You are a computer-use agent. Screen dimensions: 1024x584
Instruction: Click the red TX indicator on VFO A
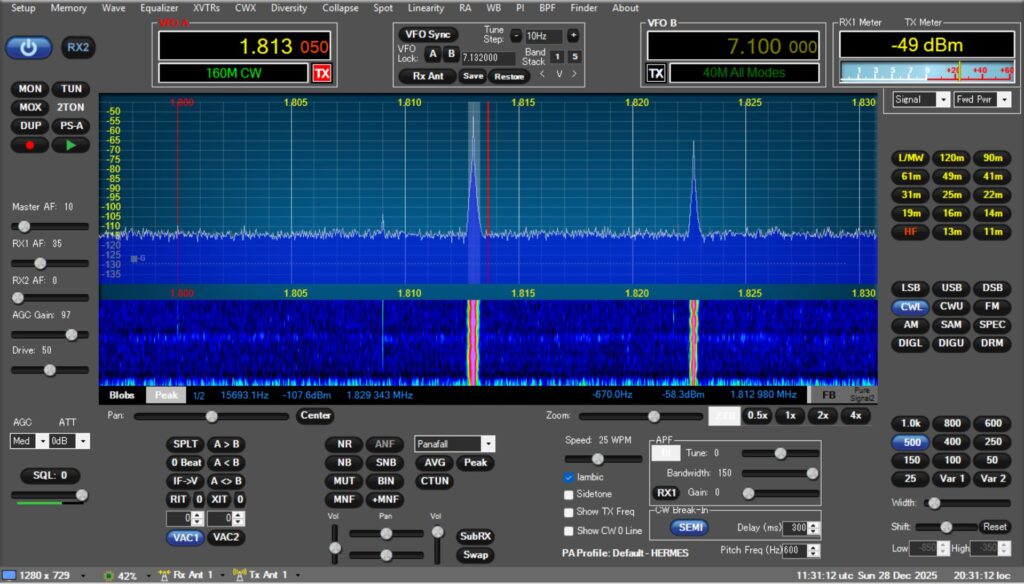point(321,73)
